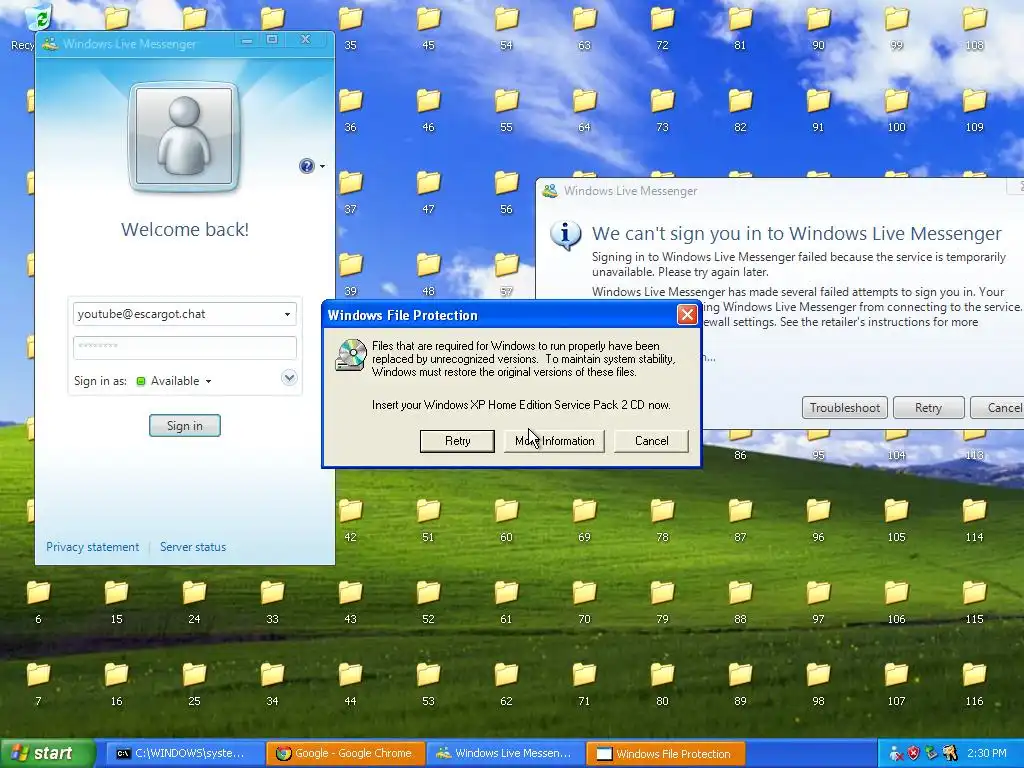Switch to Windows Live Messenger taskbar item

click(x=505, y=753)
